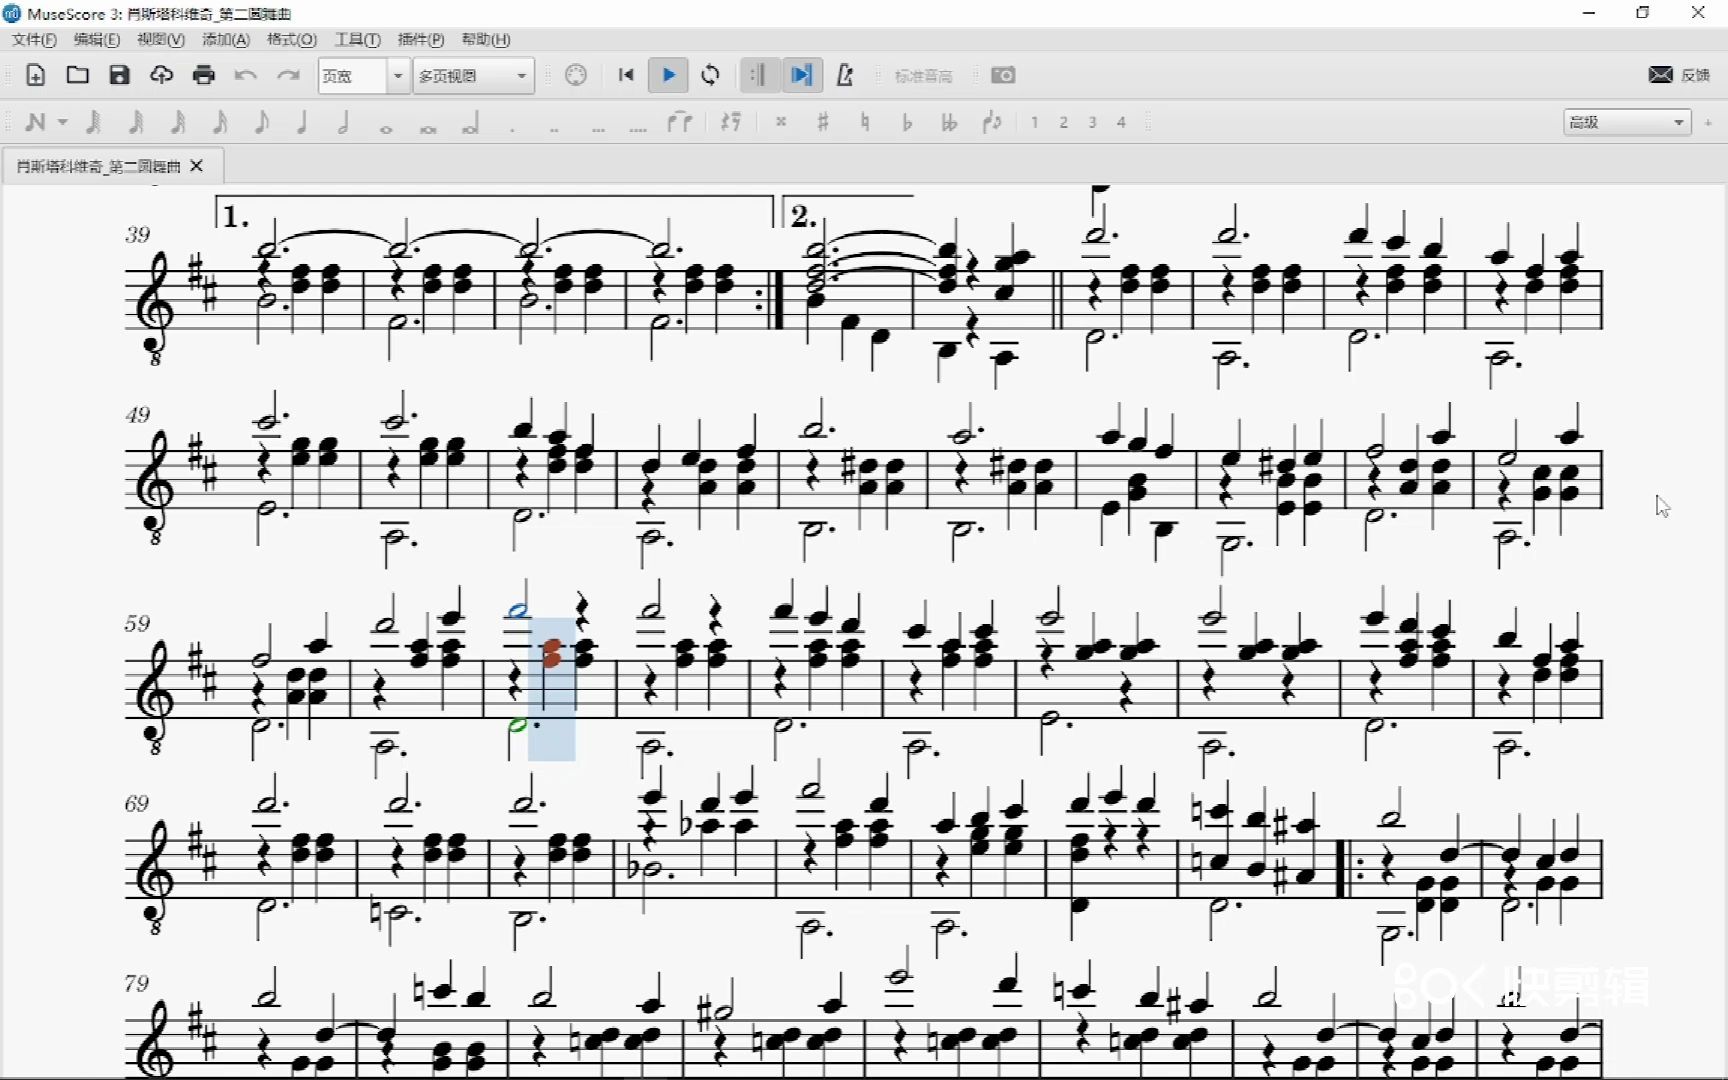Toggle note input mode N button
The width and height of the screenshot is (1728, 1080).
35,122
